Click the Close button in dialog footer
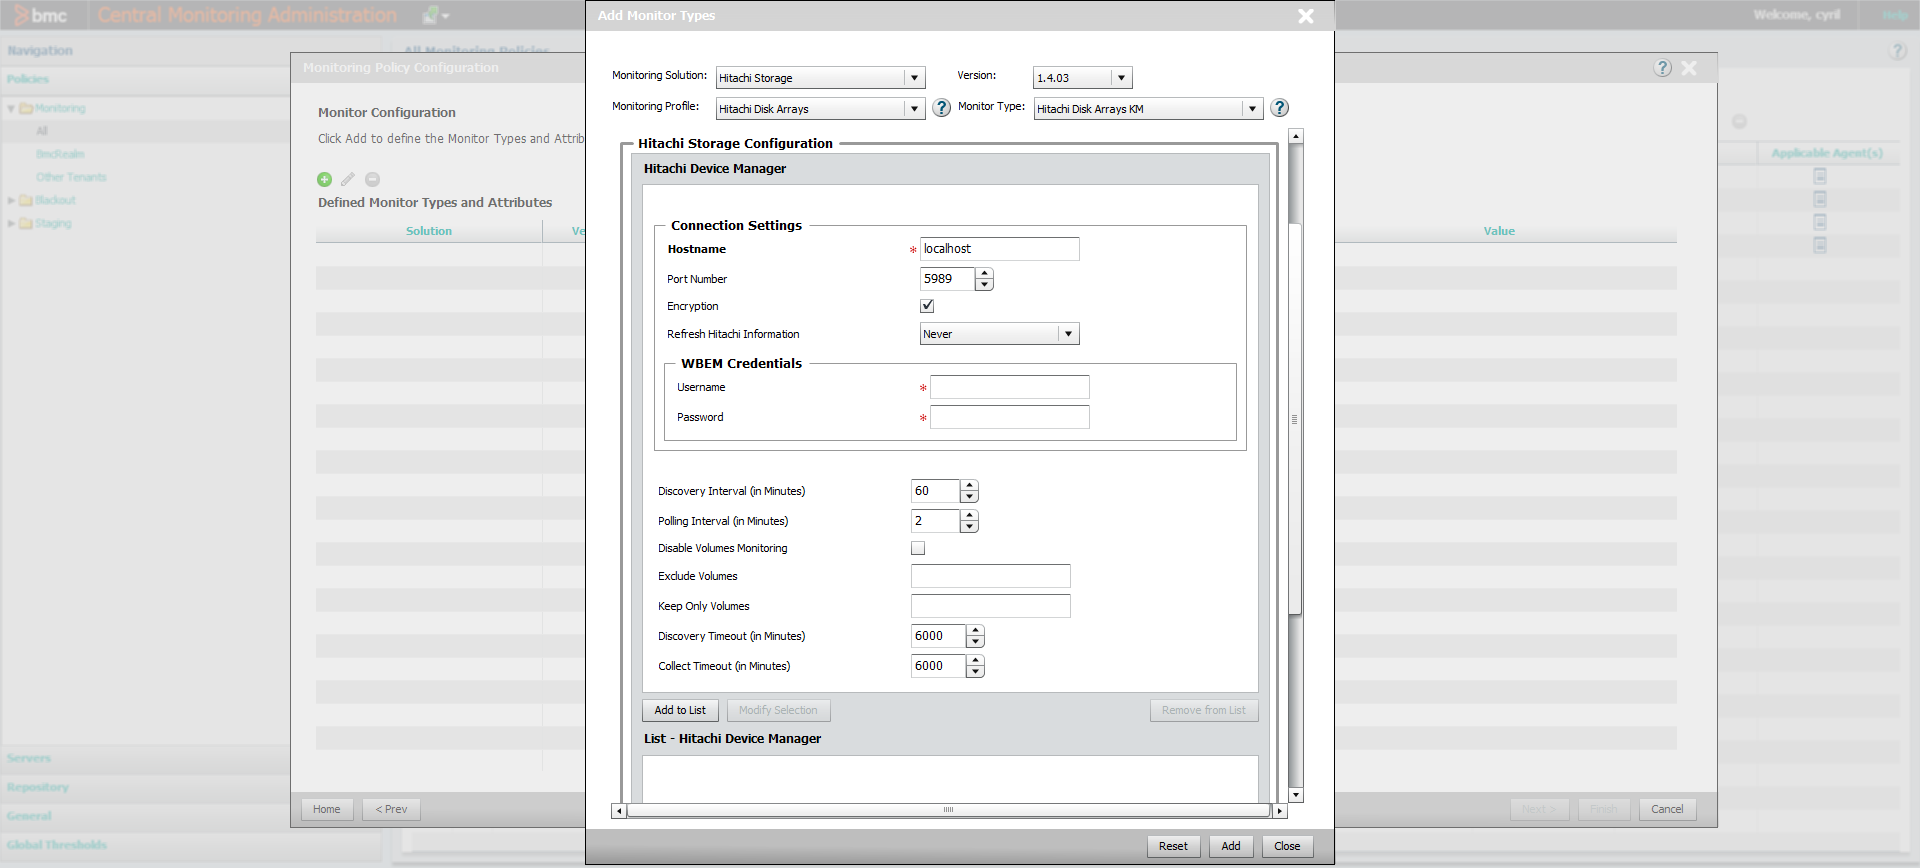The height and width of the screenshot is (868, 1920). pyautogui.click(x=1287, y=846)
